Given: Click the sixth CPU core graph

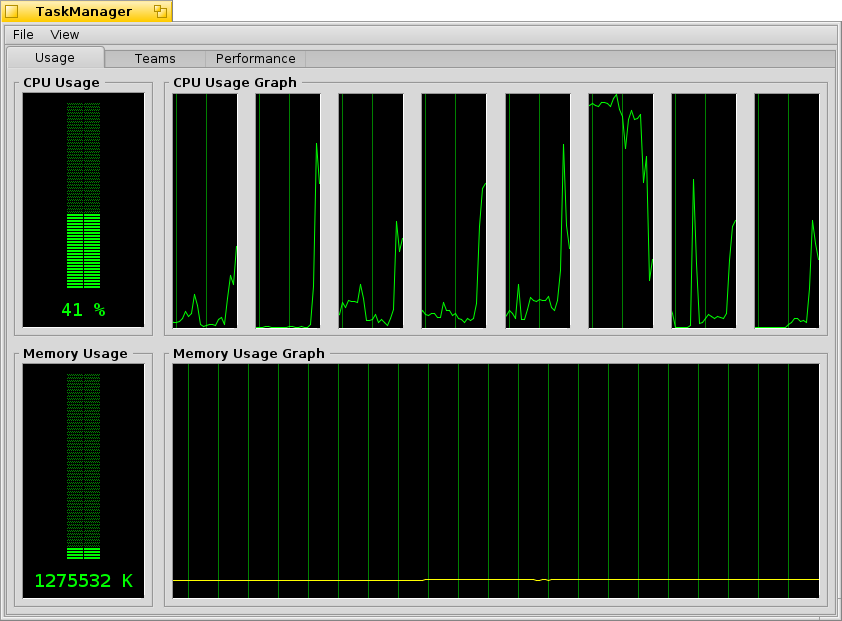Looking at the screenshot, I should click(x=621, y=211).
